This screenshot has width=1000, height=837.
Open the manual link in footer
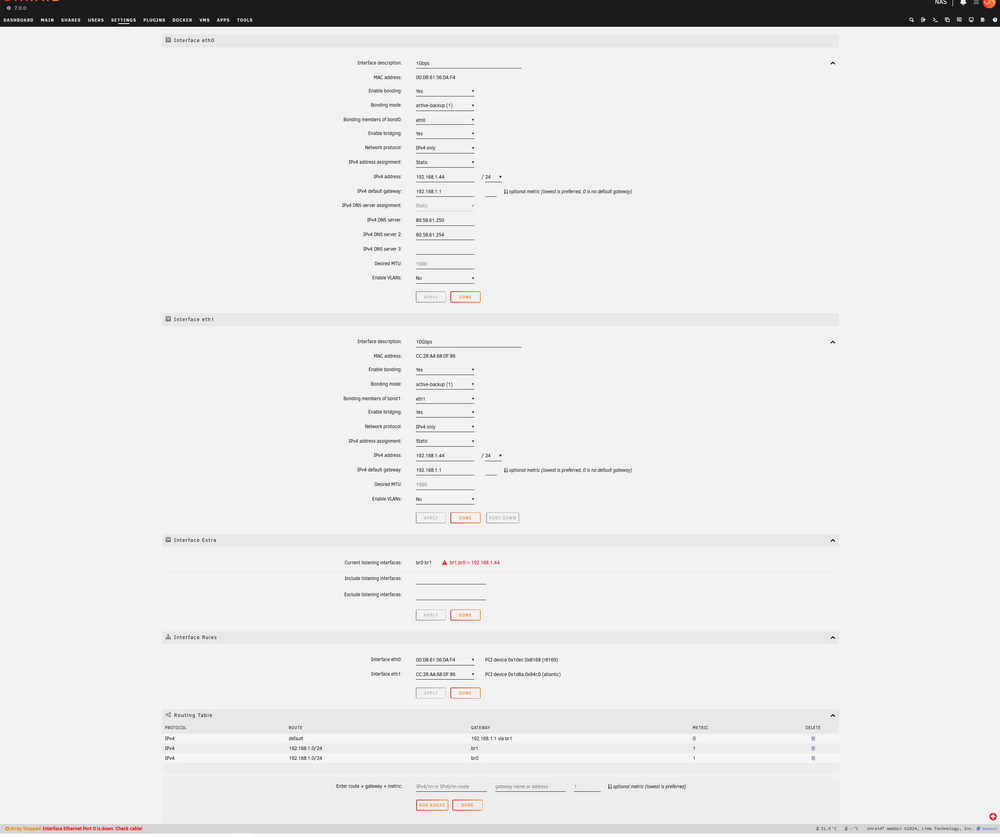click(x=989, y=829)
